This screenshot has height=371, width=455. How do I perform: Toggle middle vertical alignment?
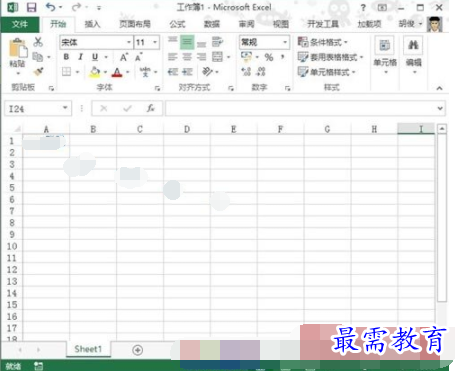[187, 42]
